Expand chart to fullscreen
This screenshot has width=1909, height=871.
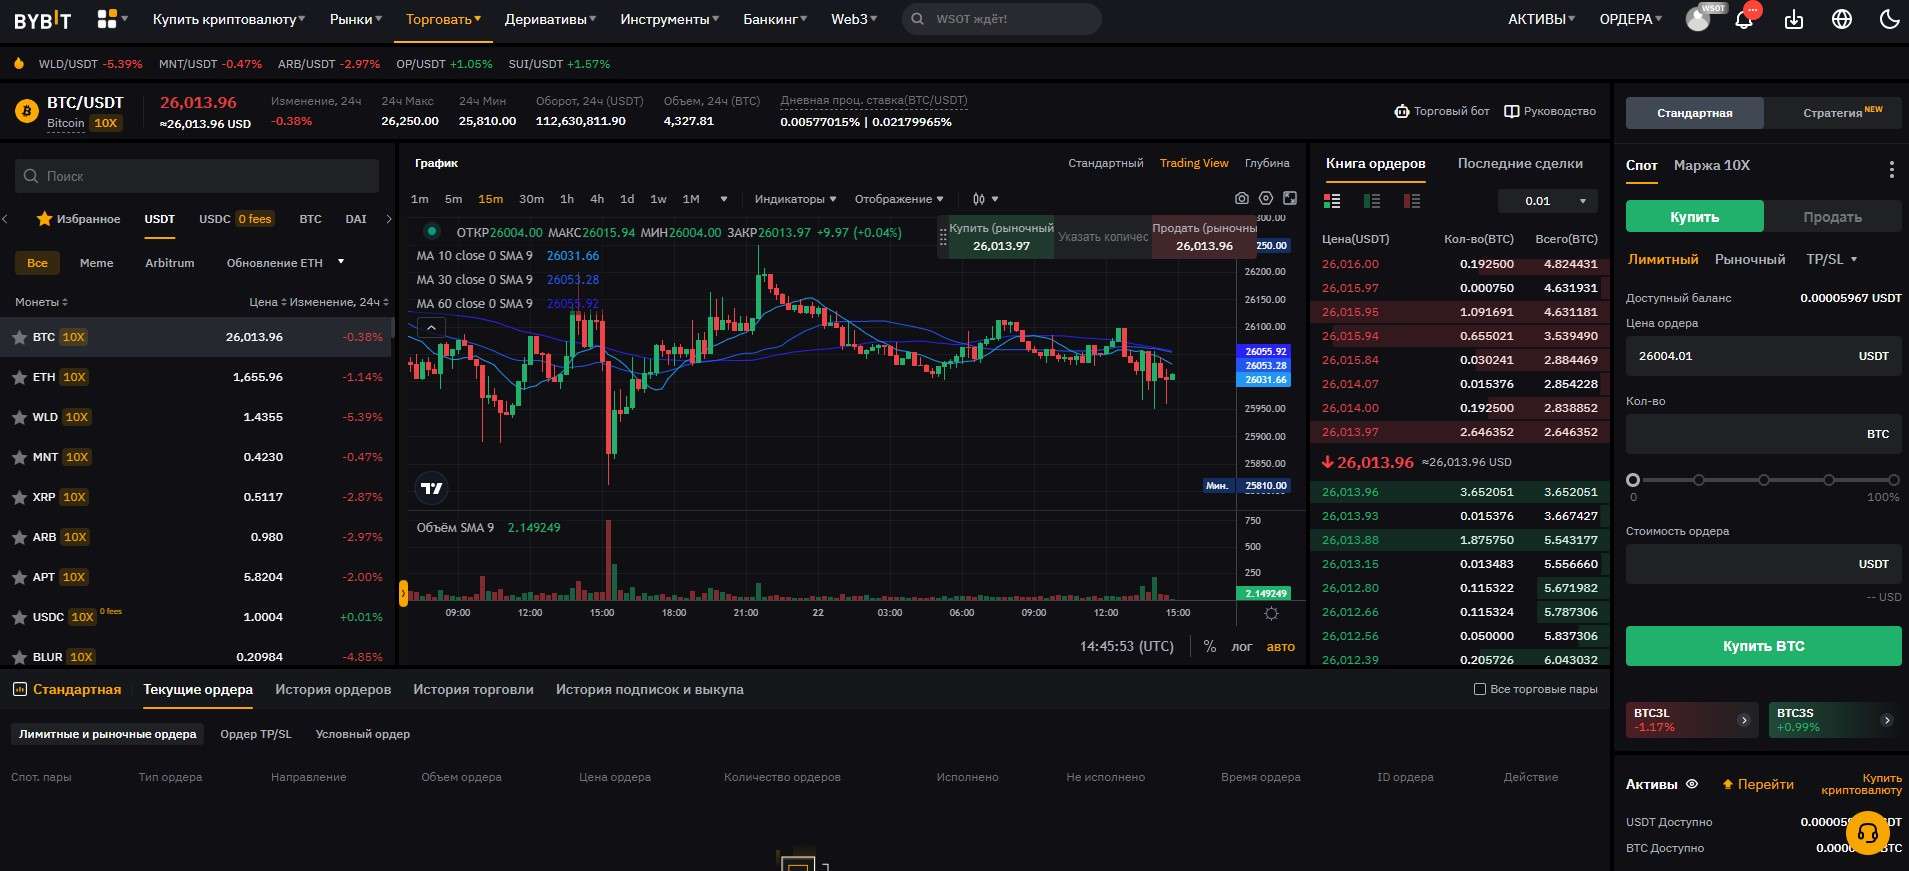1290,198
